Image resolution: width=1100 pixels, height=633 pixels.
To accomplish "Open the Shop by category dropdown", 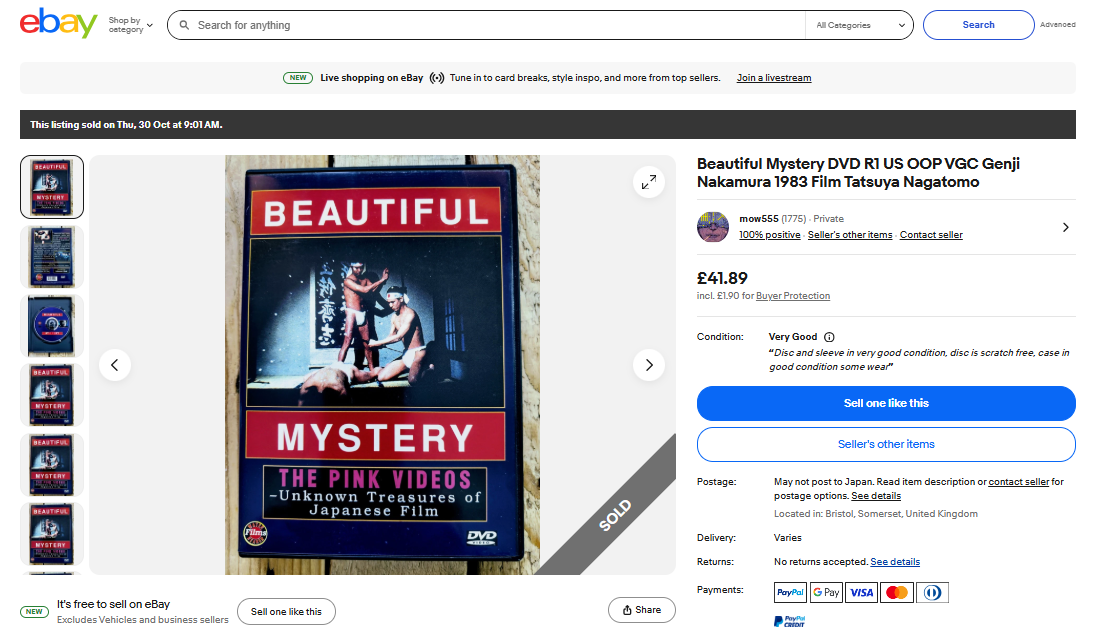I will 131,25.
